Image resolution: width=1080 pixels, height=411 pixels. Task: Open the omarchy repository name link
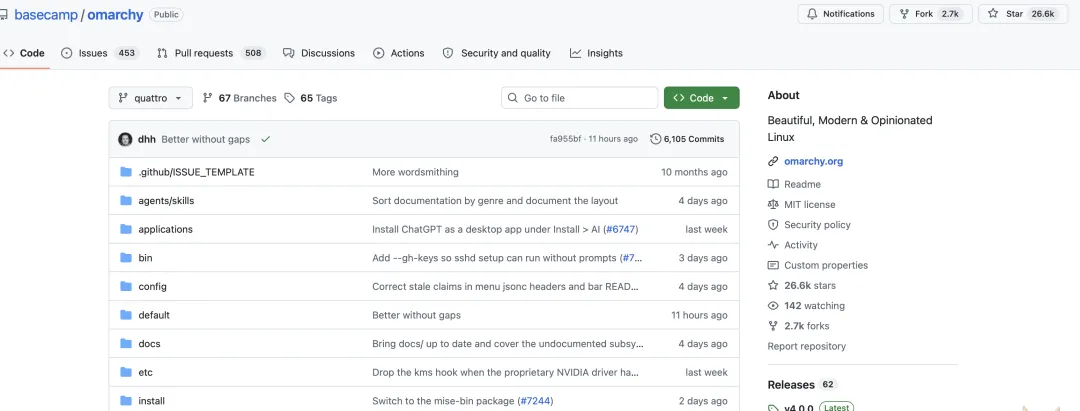115,14
